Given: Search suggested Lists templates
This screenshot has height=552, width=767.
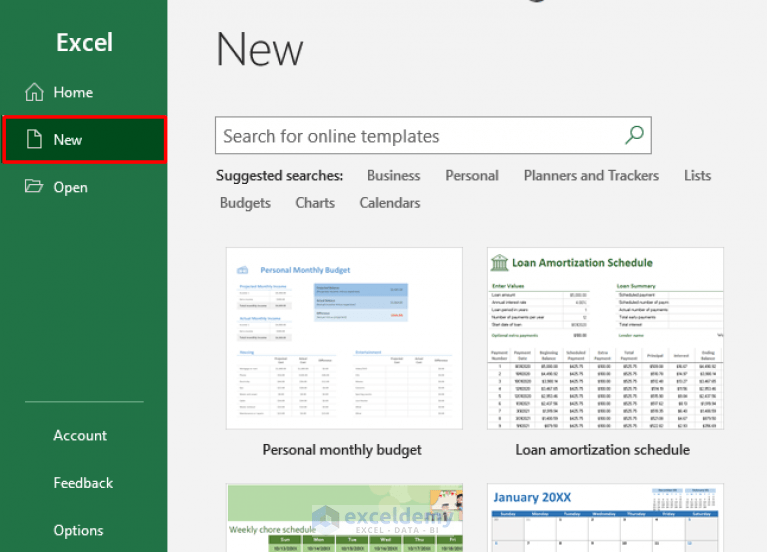Looking at the screenshot, I should 698,176.
